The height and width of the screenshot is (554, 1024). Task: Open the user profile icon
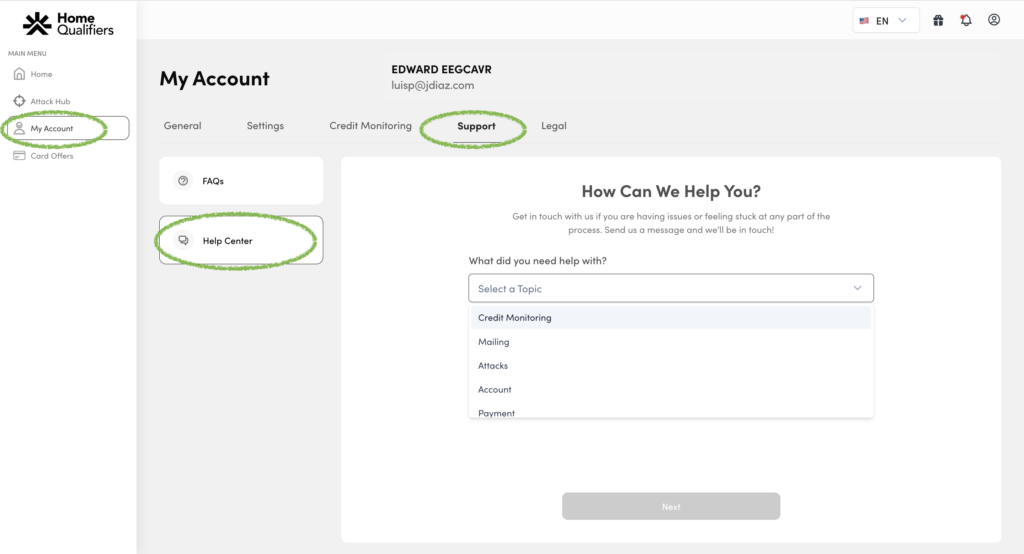tap(994, 20)
